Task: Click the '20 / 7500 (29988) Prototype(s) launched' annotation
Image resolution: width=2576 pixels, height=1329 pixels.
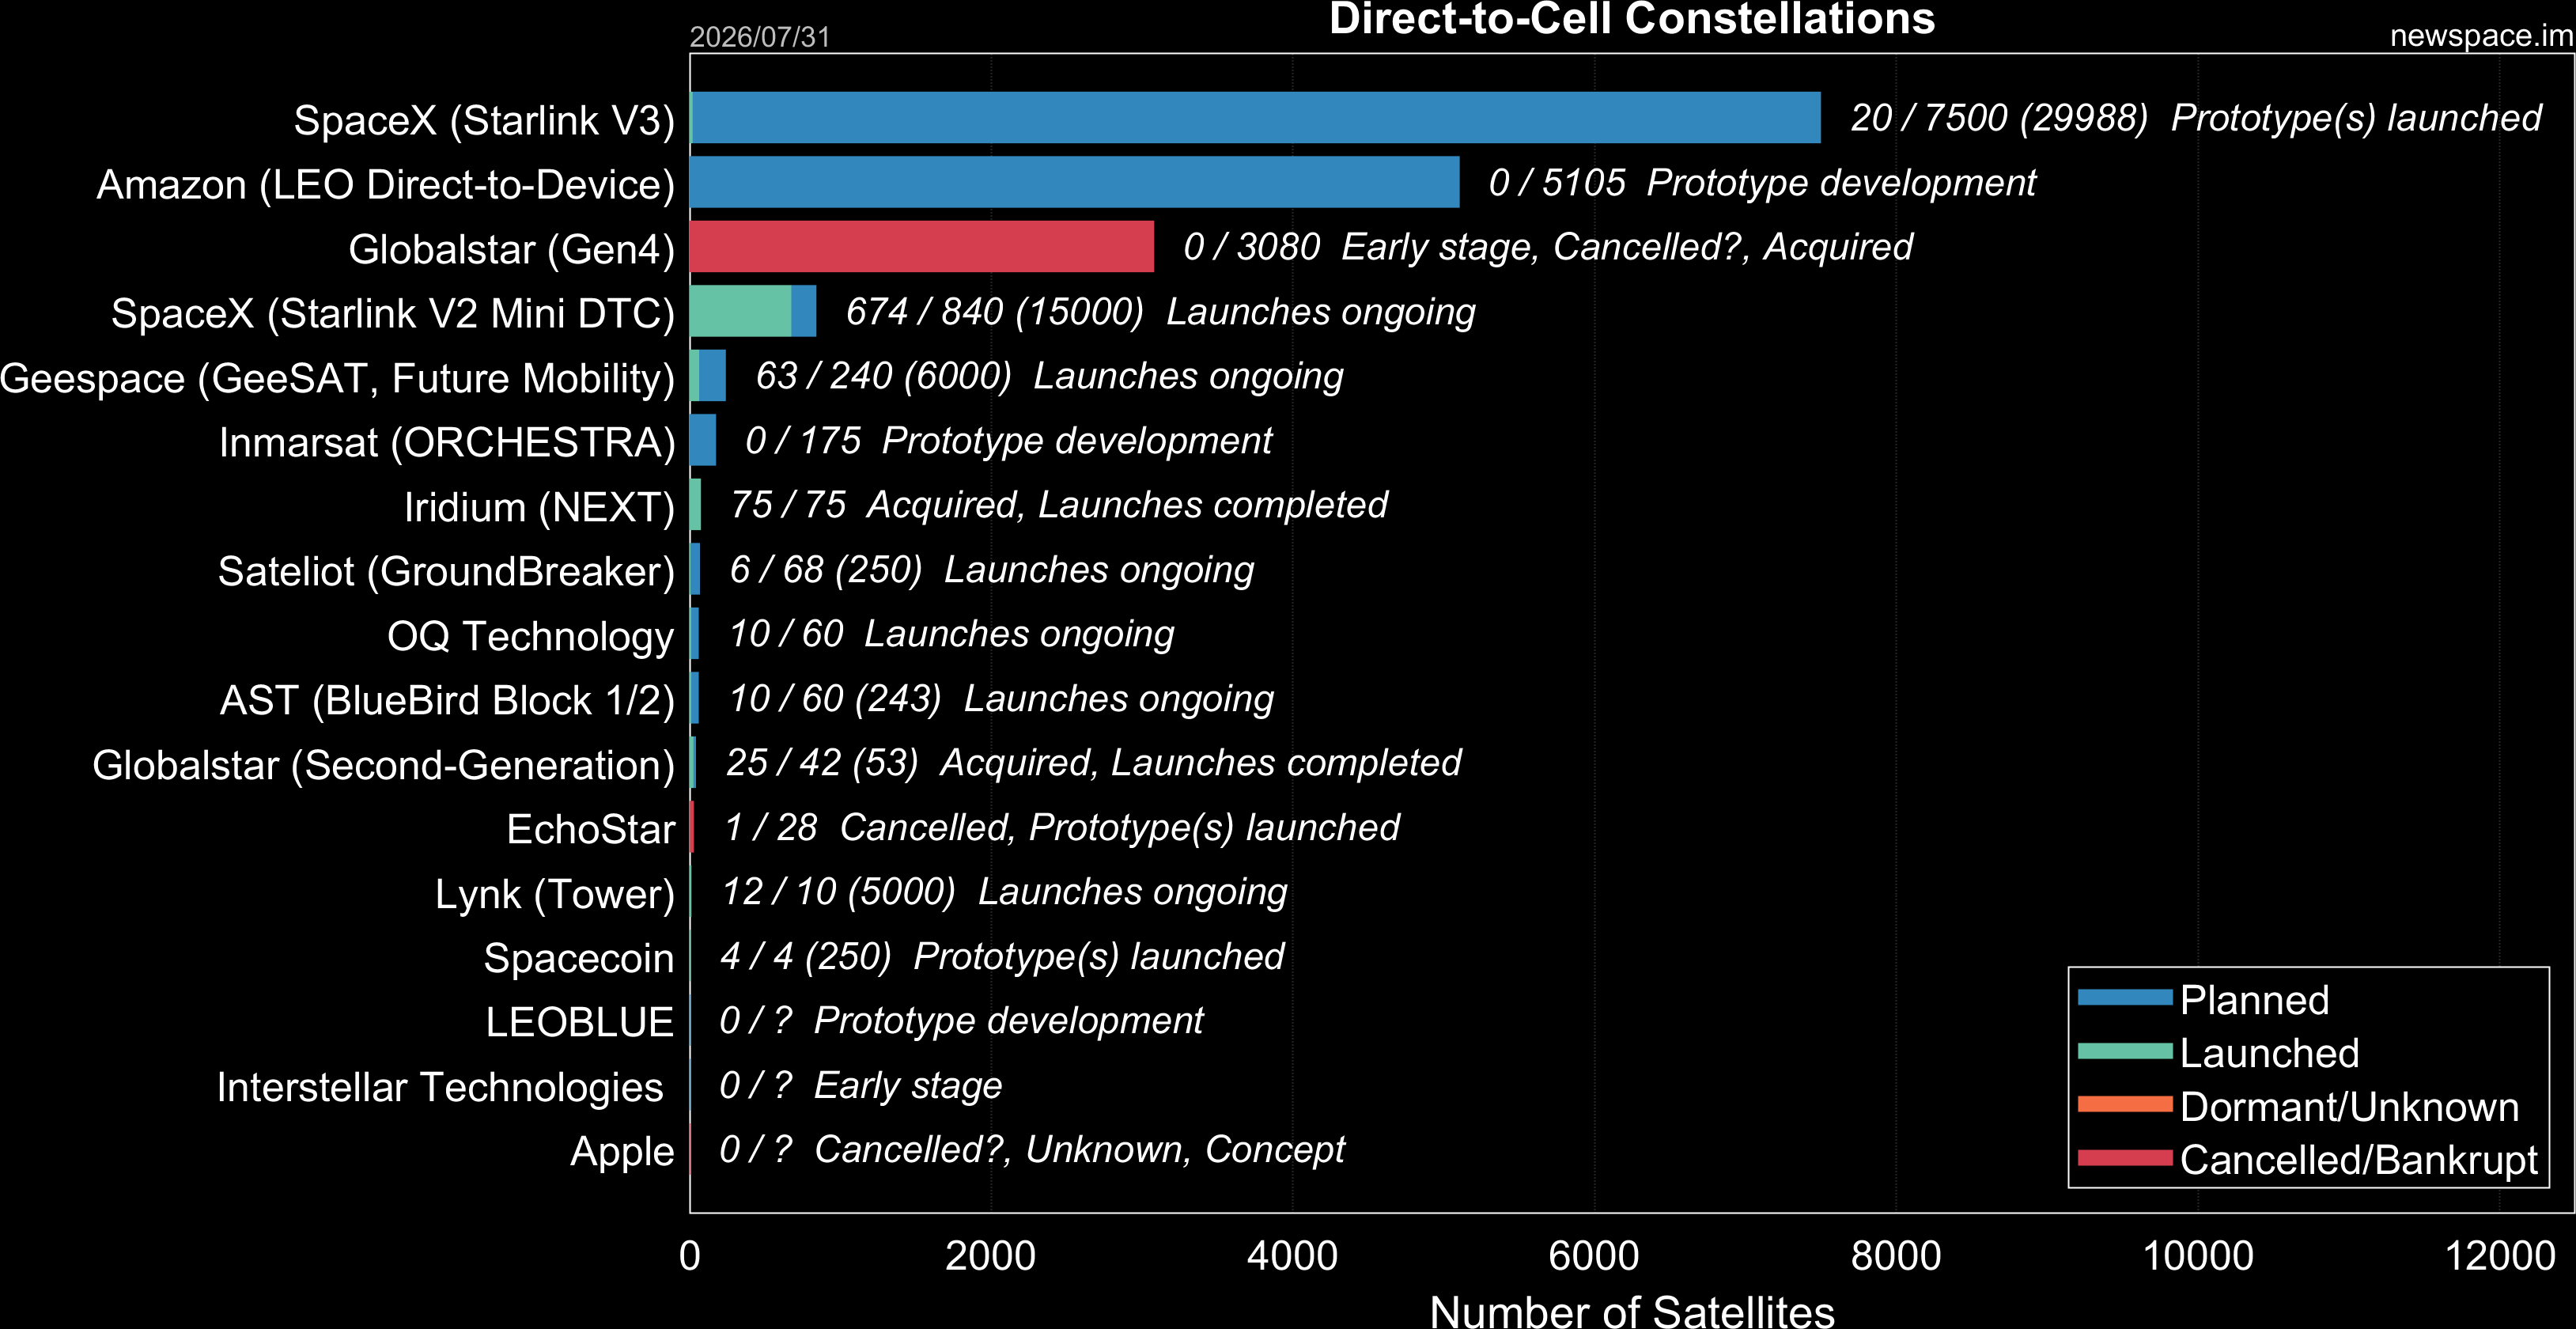Action: click(x=2196, y=118)
